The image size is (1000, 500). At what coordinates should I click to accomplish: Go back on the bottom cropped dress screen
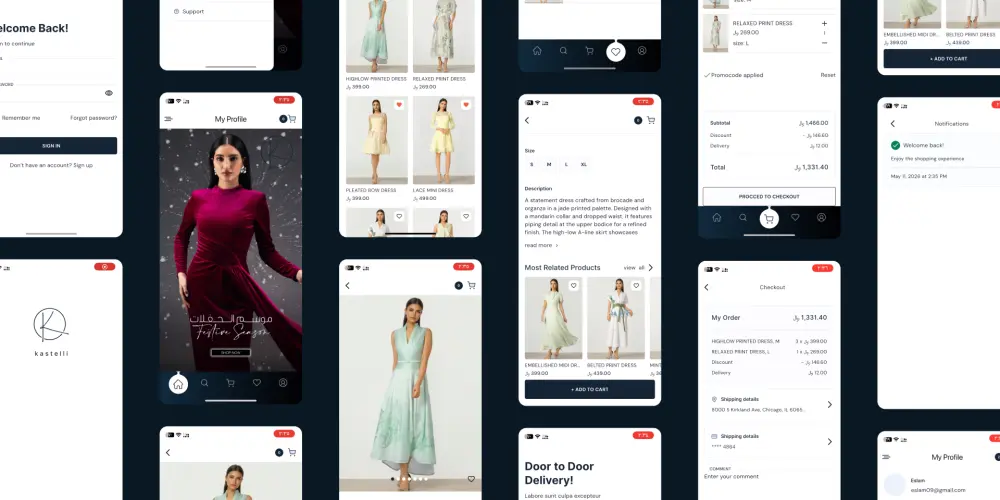(x=168, y=452)
